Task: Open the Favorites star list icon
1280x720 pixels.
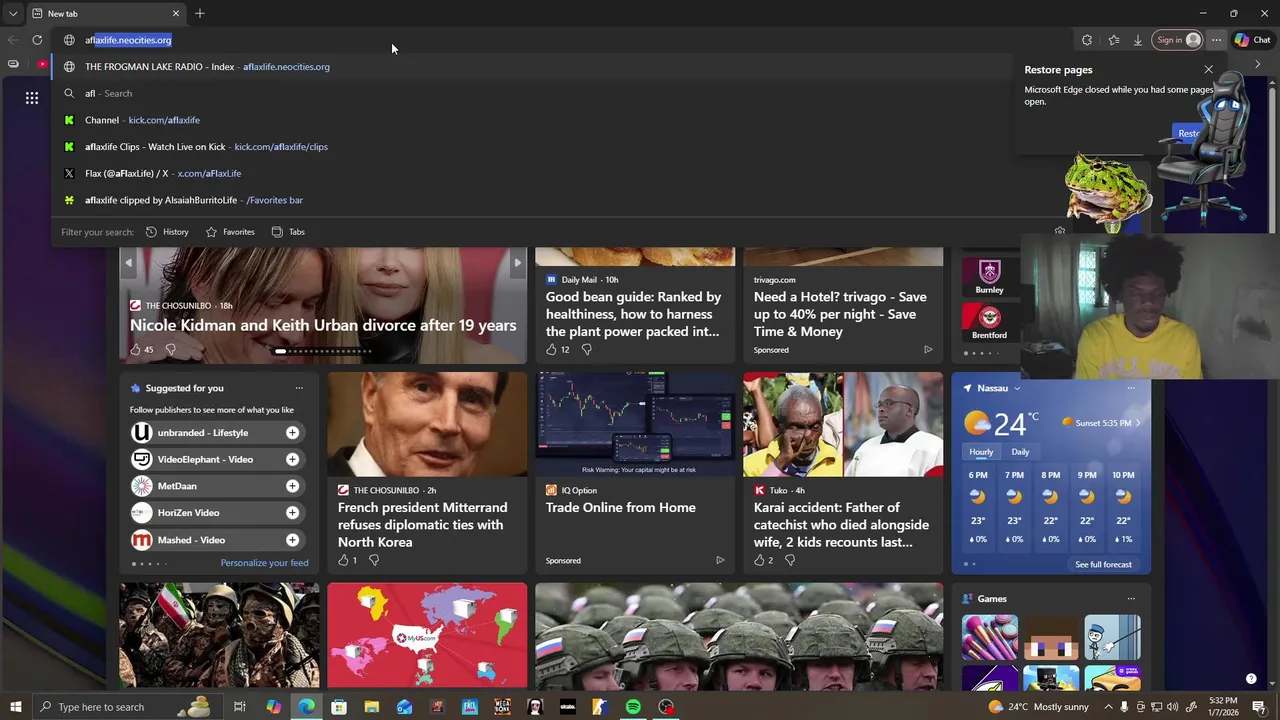Action: (1113, 40)
